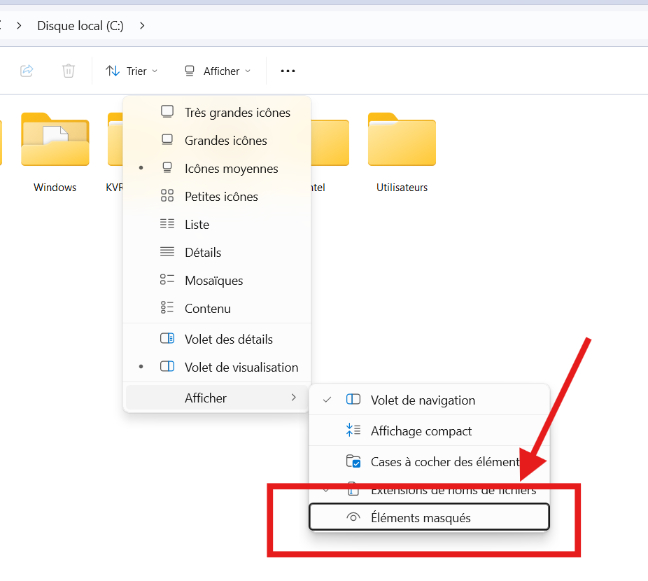Screen dimensions: 648x581
Task: Select Icônes moyennes view
Action: click(217, 169)
